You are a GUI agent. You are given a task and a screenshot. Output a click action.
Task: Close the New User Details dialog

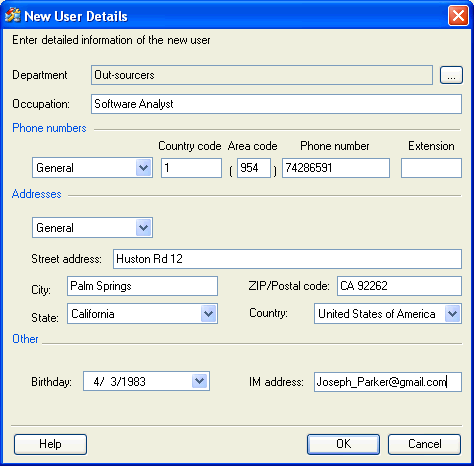click(458, 15)
